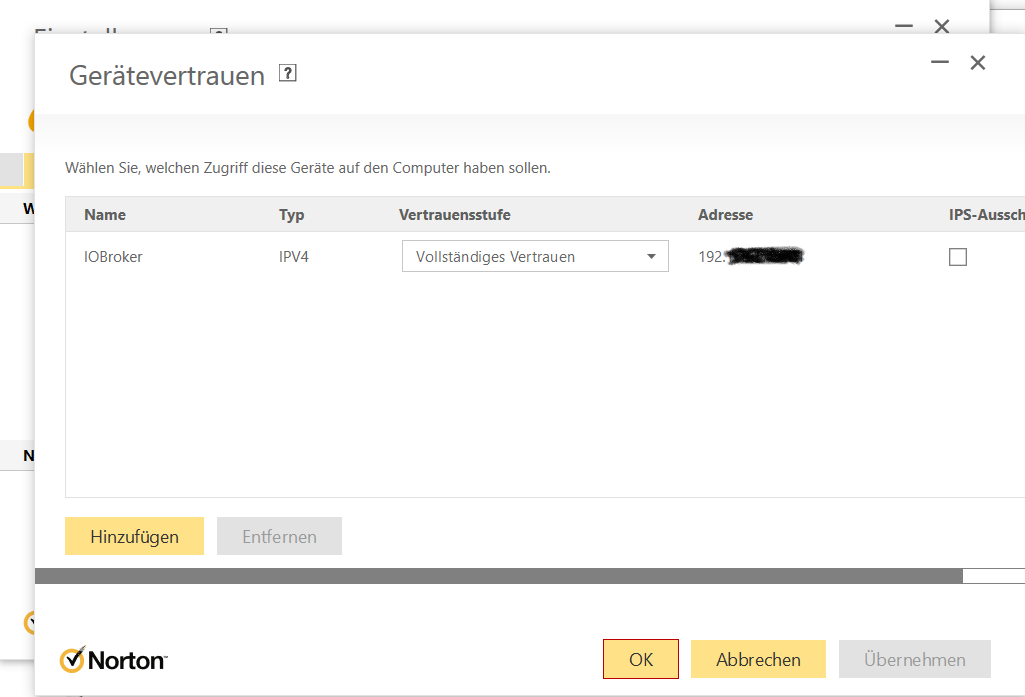Click the IPS-Ausschluss column header
Screen dimensions: 1025x697
pyautogui.click(x=986, y=214)
